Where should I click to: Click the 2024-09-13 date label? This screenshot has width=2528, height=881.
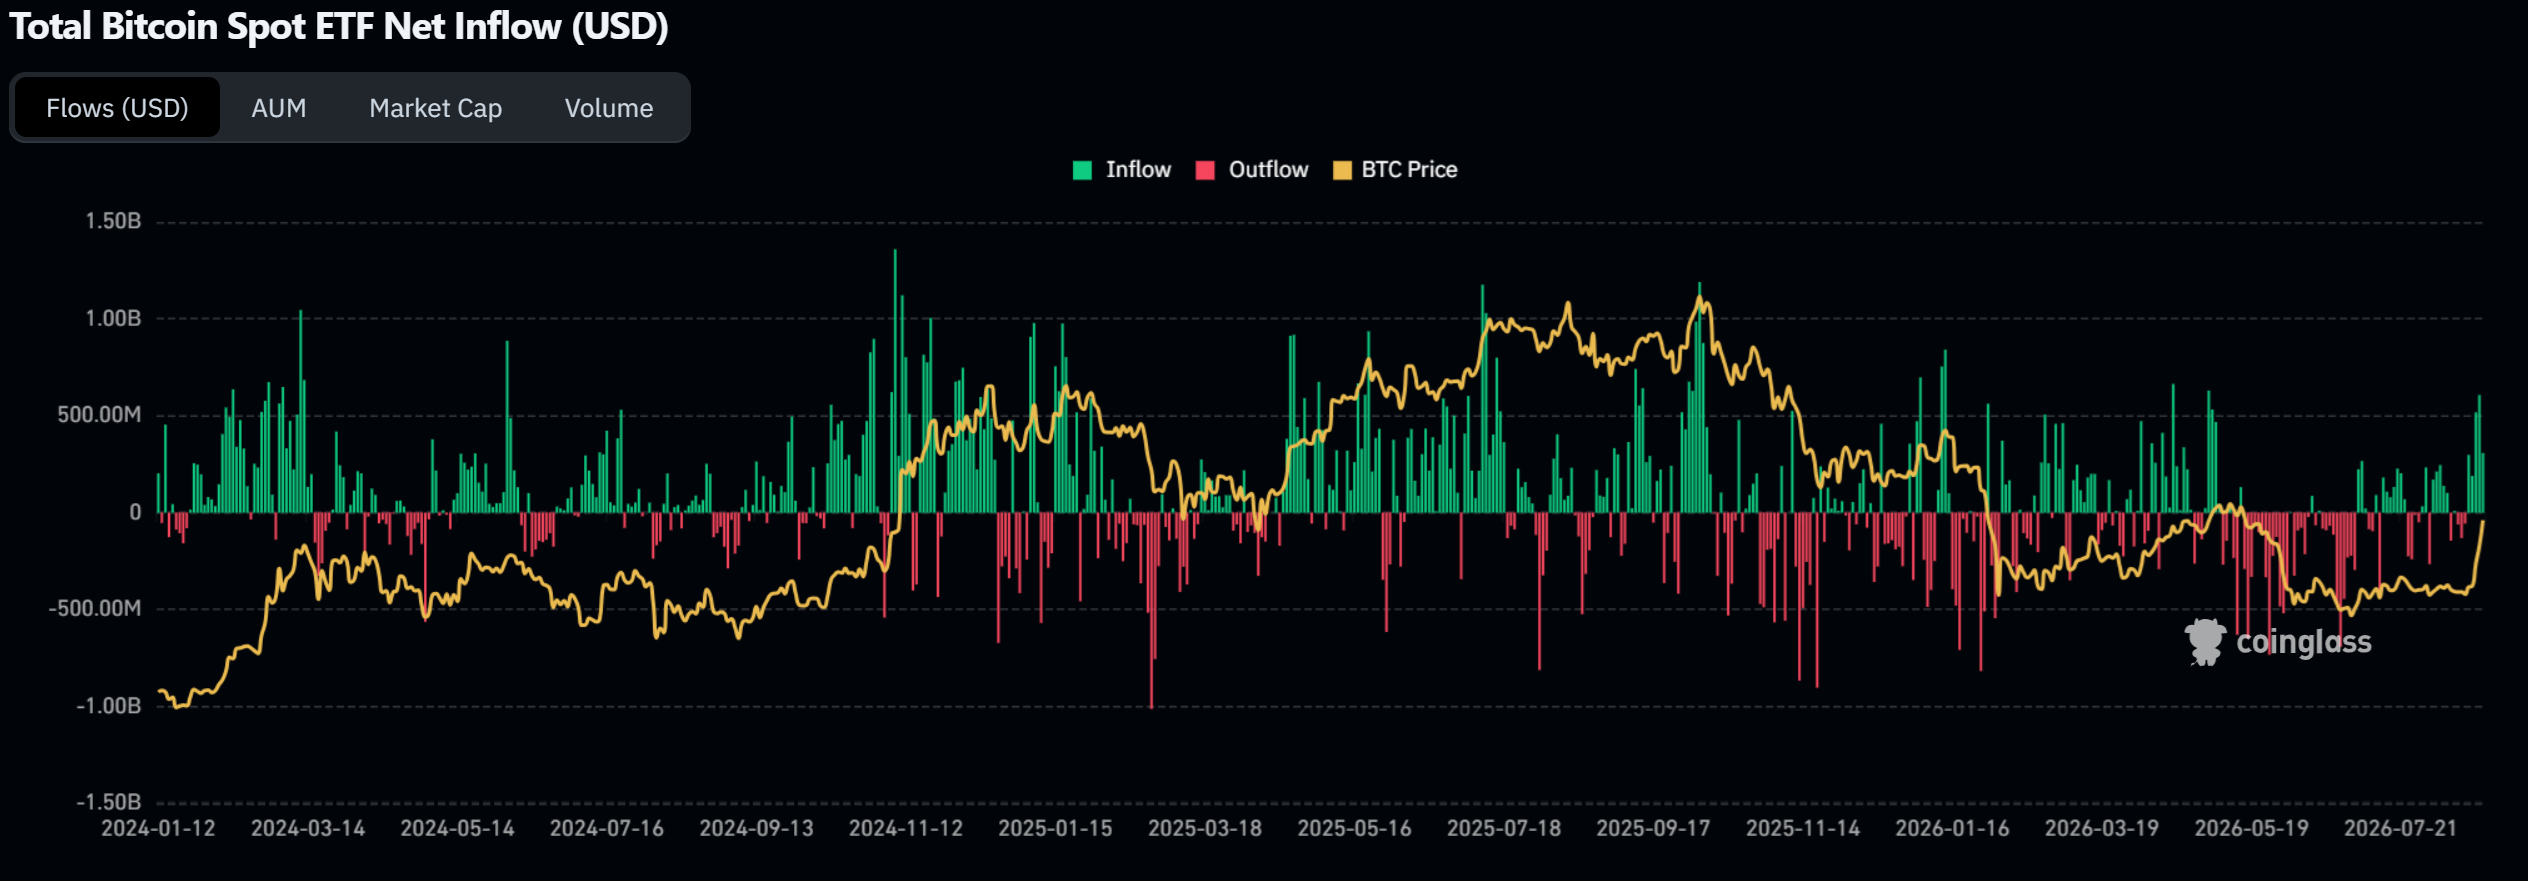(756, 829)
